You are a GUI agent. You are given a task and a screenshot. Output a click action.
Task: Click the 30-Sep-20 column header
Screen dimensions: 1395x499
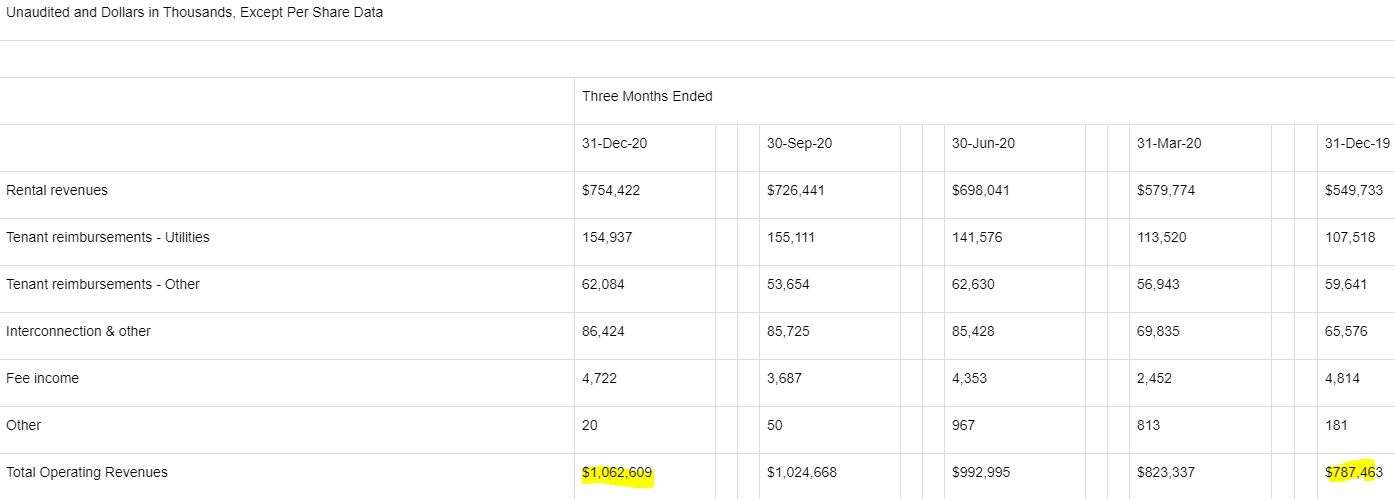[799, 143]
